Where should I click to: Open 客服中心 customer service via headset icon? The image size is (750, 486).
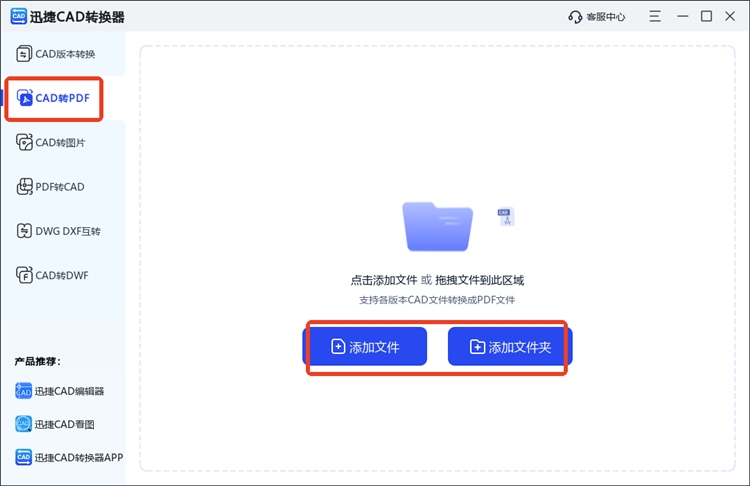click(575, 17)
